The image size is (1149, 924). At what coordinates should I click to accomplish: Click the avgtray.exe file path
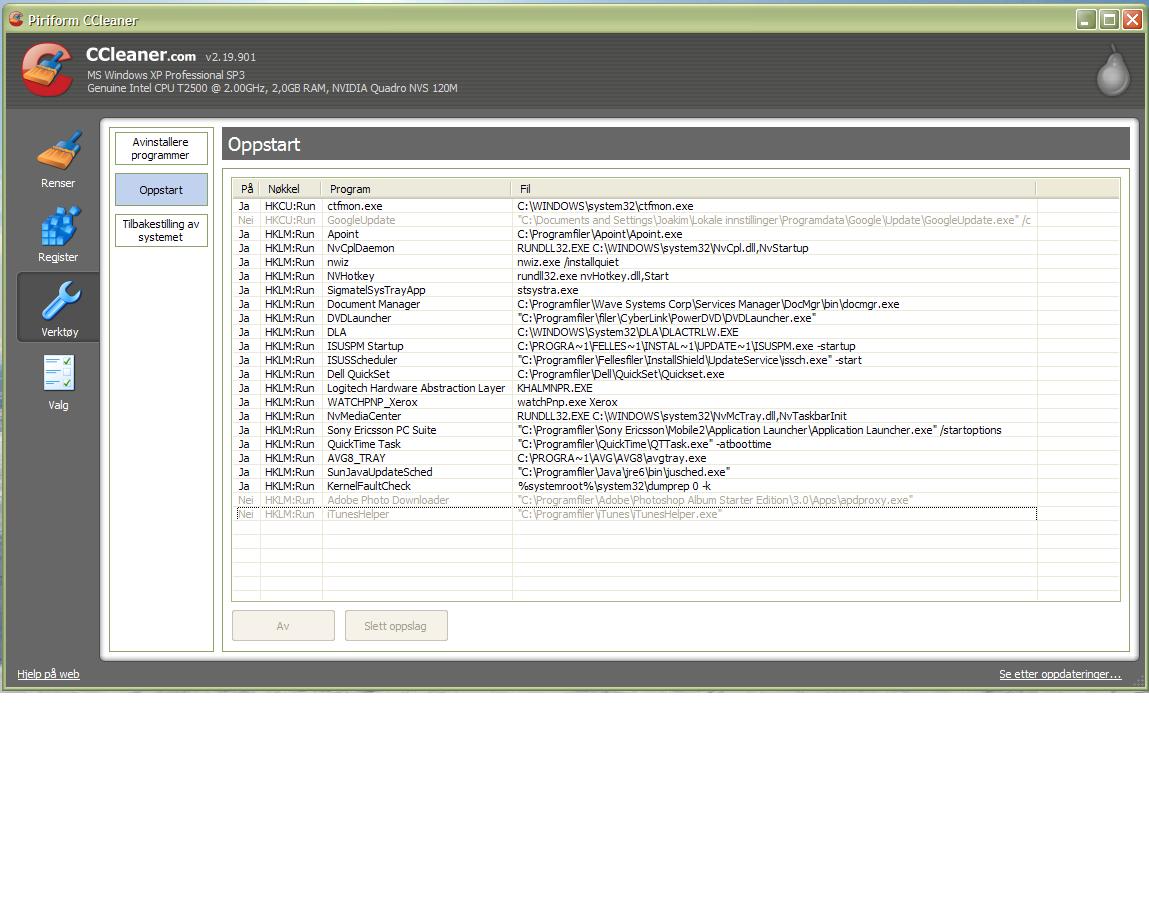click(612, 458)
